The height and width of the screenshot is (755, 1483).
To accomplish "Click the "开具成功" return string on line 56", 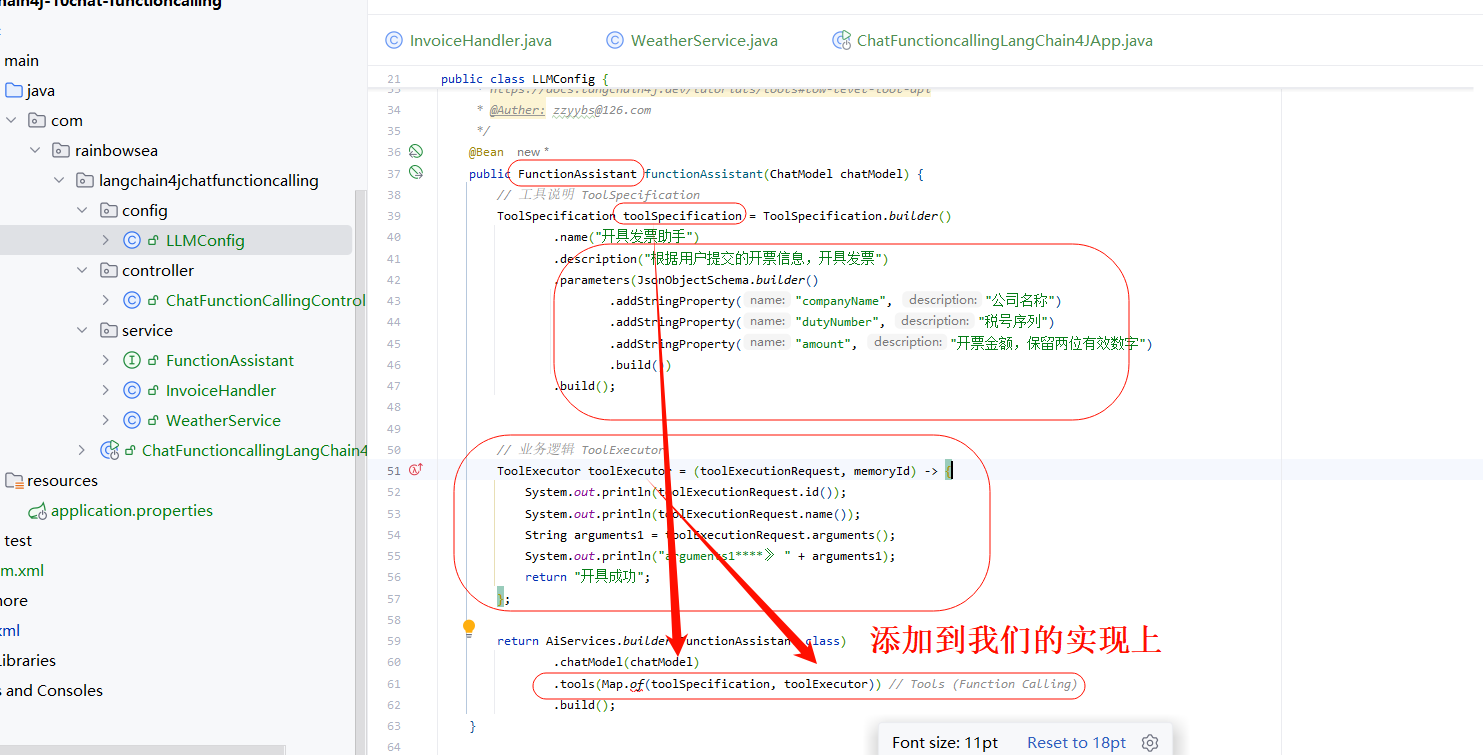I will pyautogui.click(x=609, y=577).
